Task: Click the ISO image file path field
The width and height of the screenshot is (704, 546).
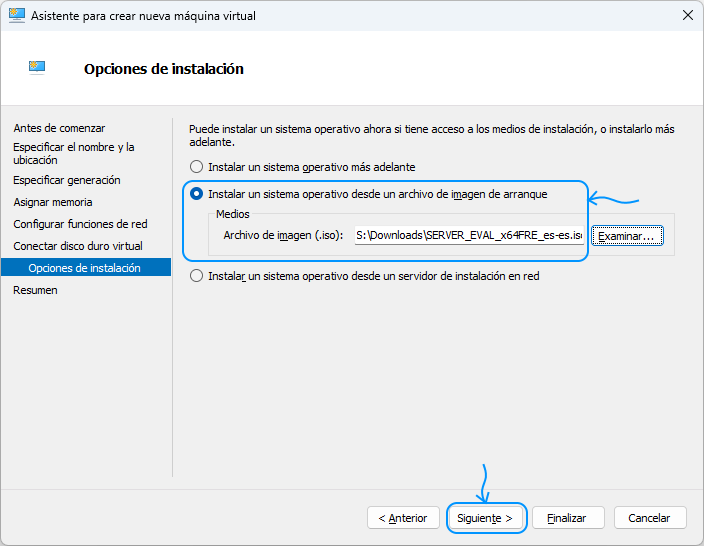Action: tap(469, 235)
